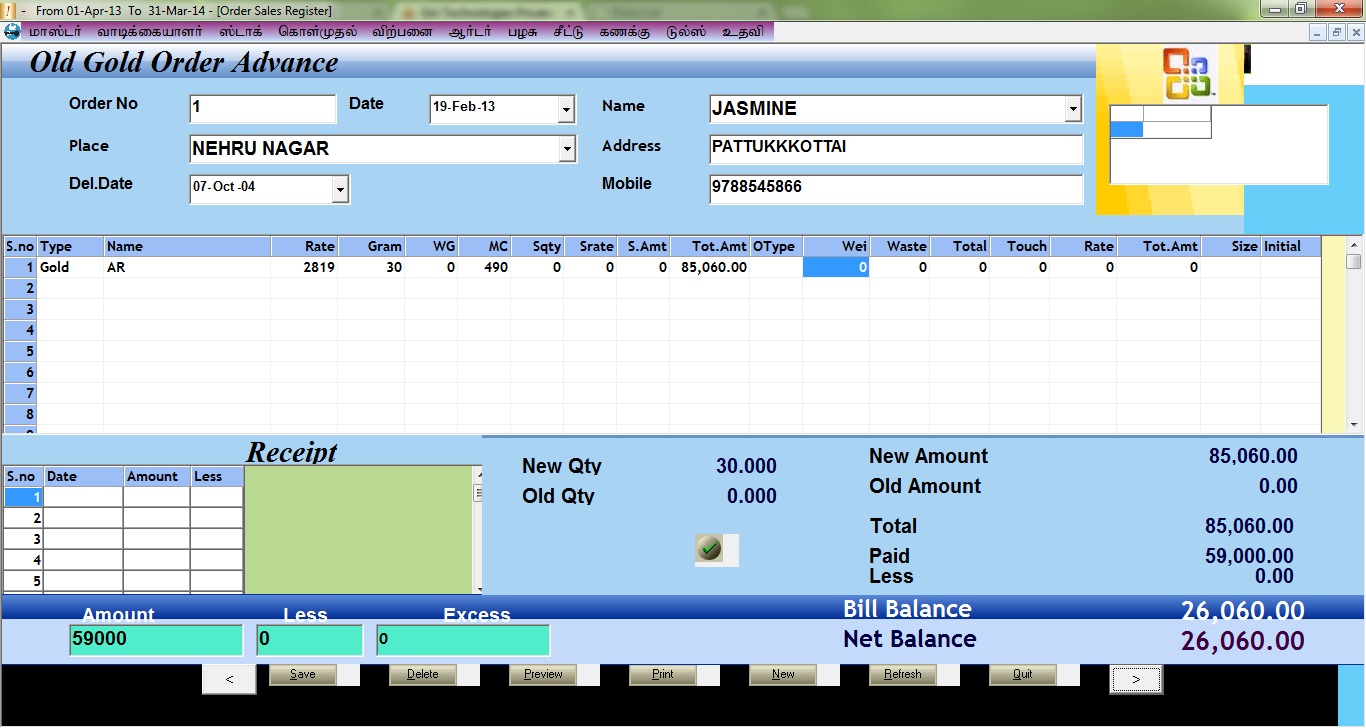Select the Wei cell in row 1
This screenshot has width=1366, height=728.
pos(836,268)
